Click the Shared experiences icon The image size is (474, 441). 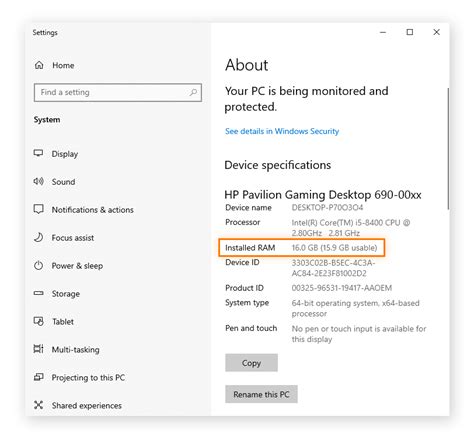38,405
